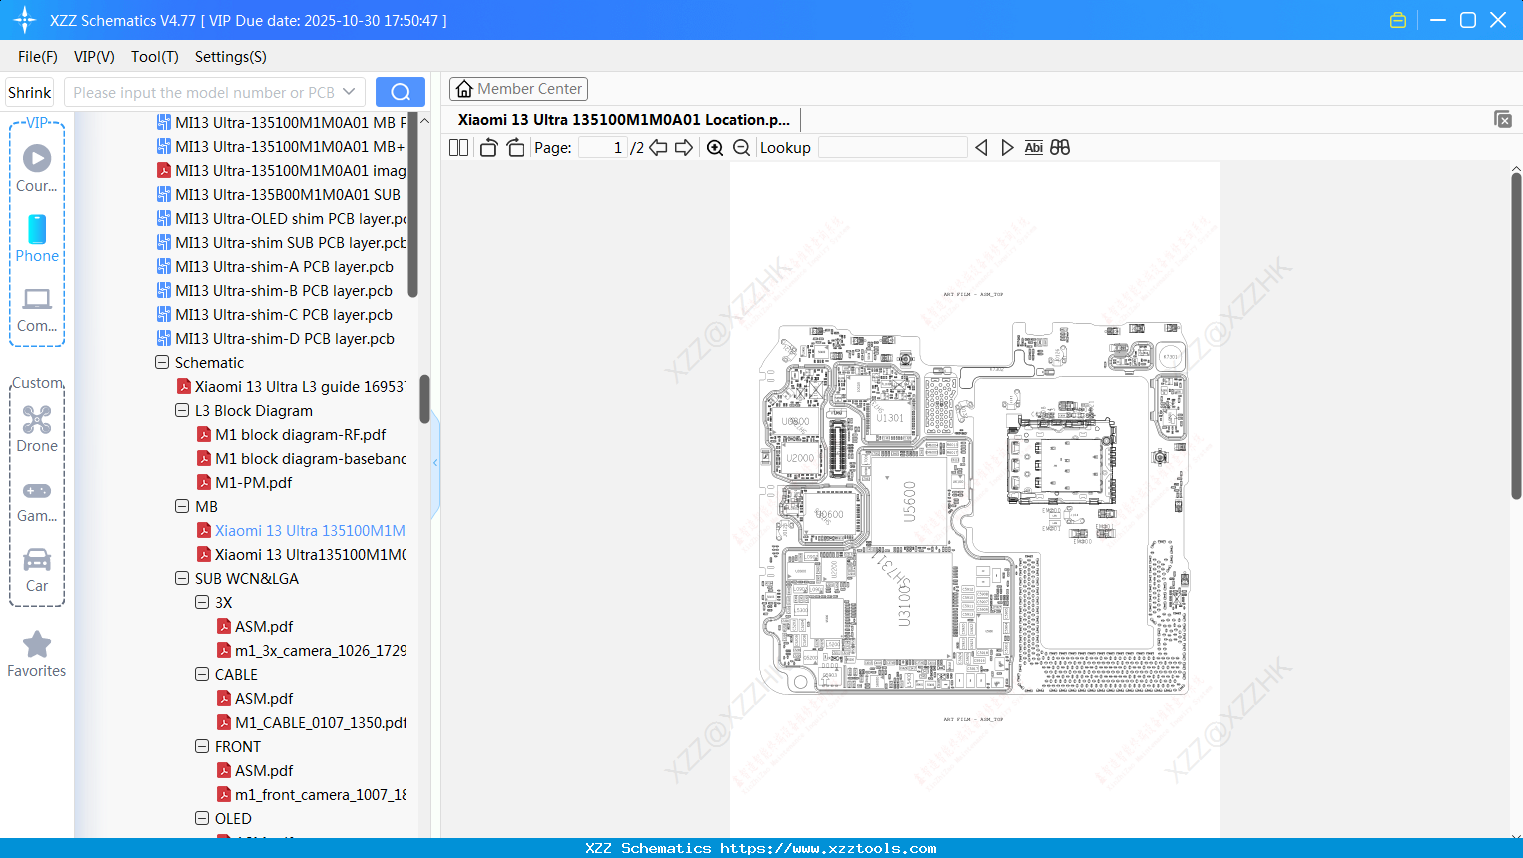Open the toolbox icon in the title bar
The height and width of the screenshot is (858, 1523).
point(1397,19)
